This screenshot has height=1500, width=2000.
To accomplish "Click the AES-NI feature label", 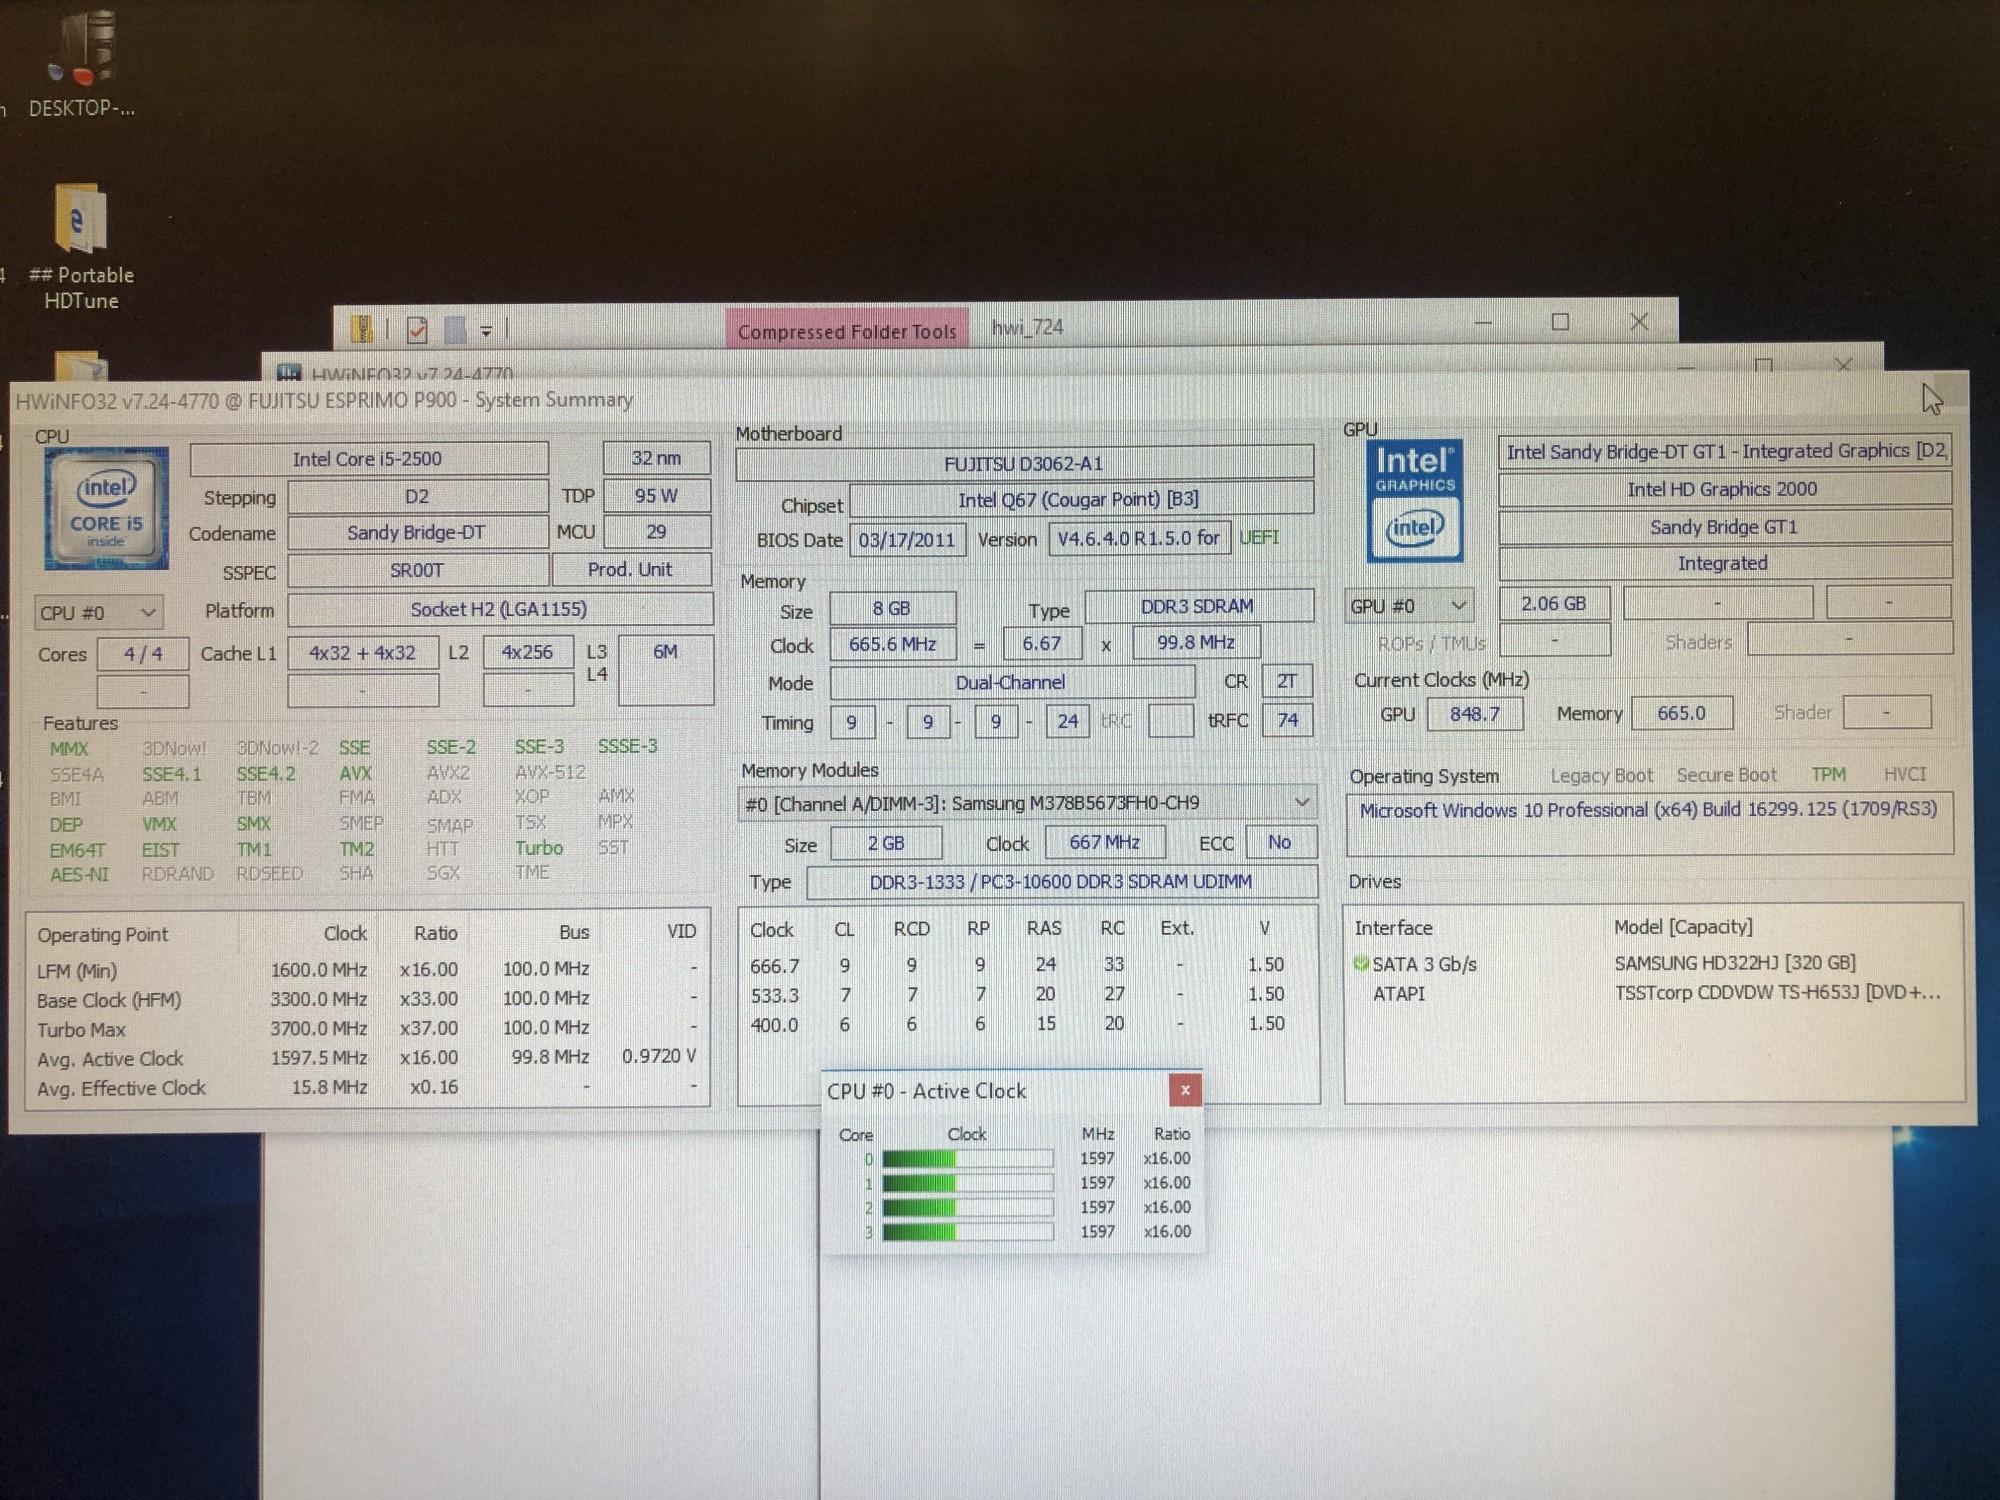I will [x=79, y=874].
